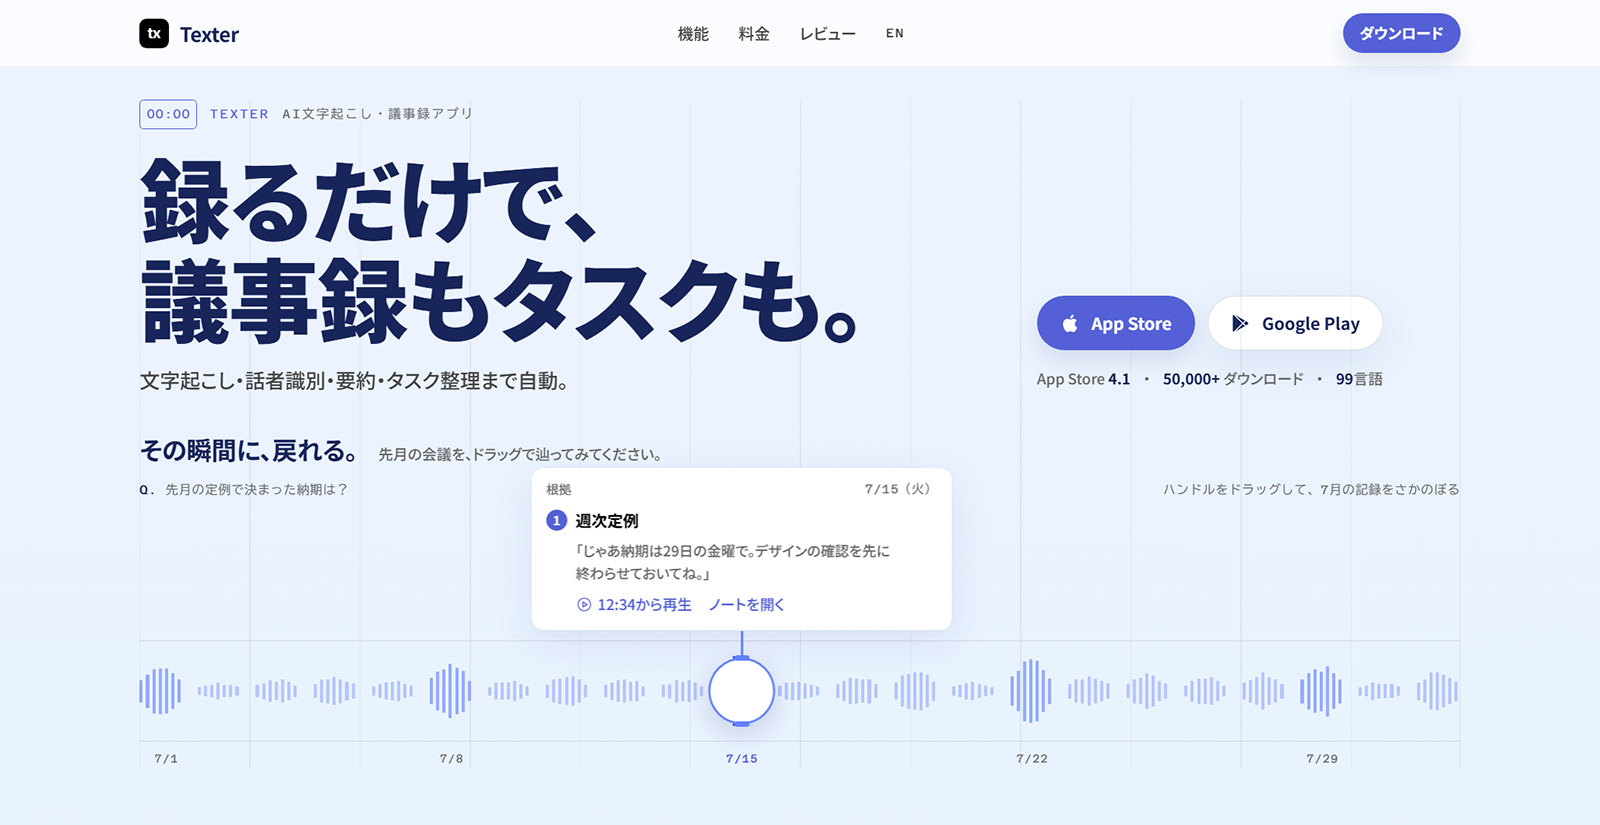Viewport: 1600px width, 825px height.
Task: Click the App Store 4.1 rating text
Action: coord(1083,379)
